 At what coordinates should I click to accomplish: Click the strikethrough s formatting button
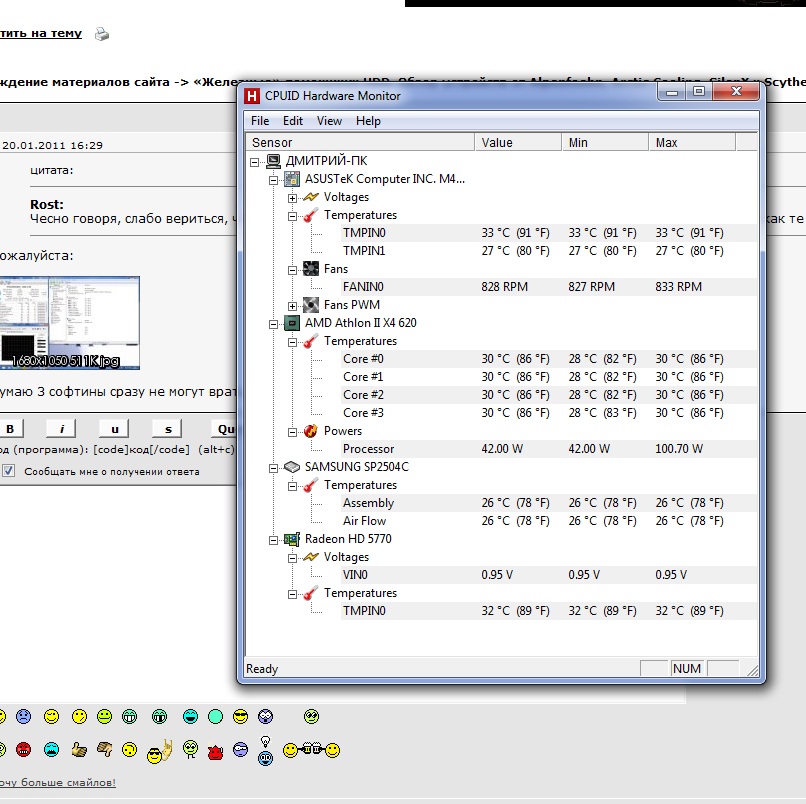(168, 429)
